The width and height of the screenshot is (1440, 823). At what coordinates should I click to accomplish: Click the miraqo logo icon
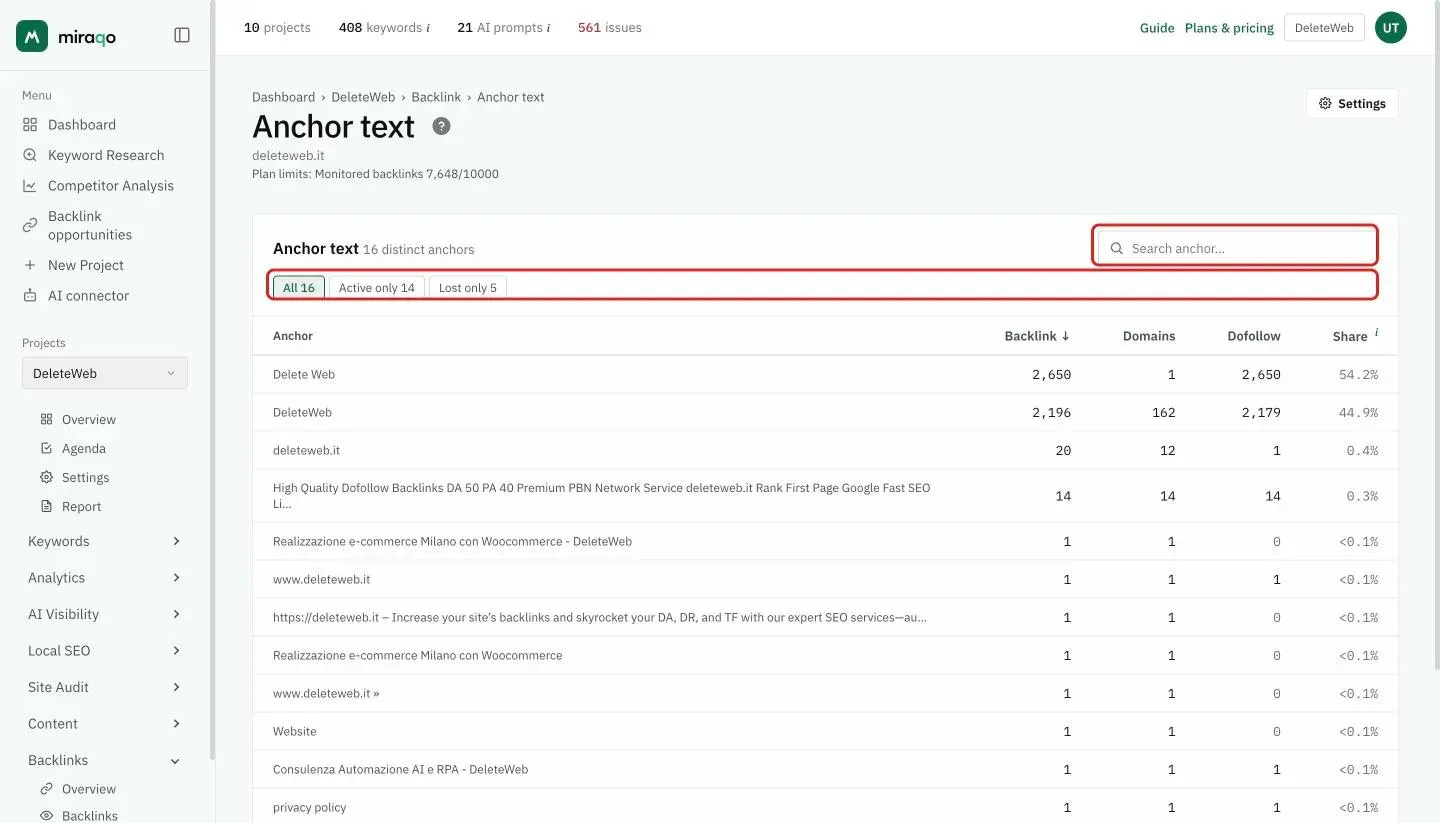click(x=32, y=36)
